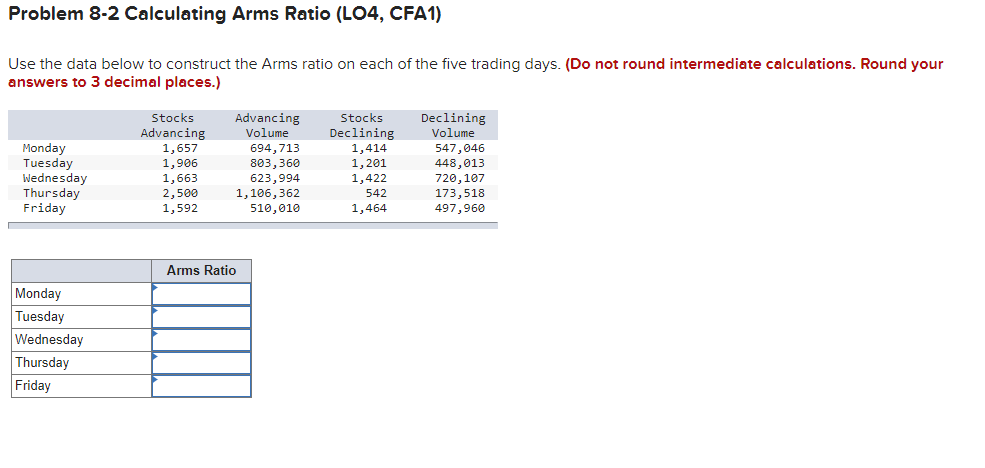Click Monday advancing volume value 694,713
This screenshot has width=985, height=468.
[x=275, y=148]
